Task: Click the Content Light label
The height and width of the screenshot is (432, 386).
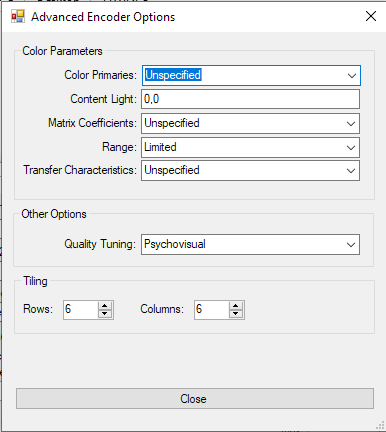Action: pos(104,99)
